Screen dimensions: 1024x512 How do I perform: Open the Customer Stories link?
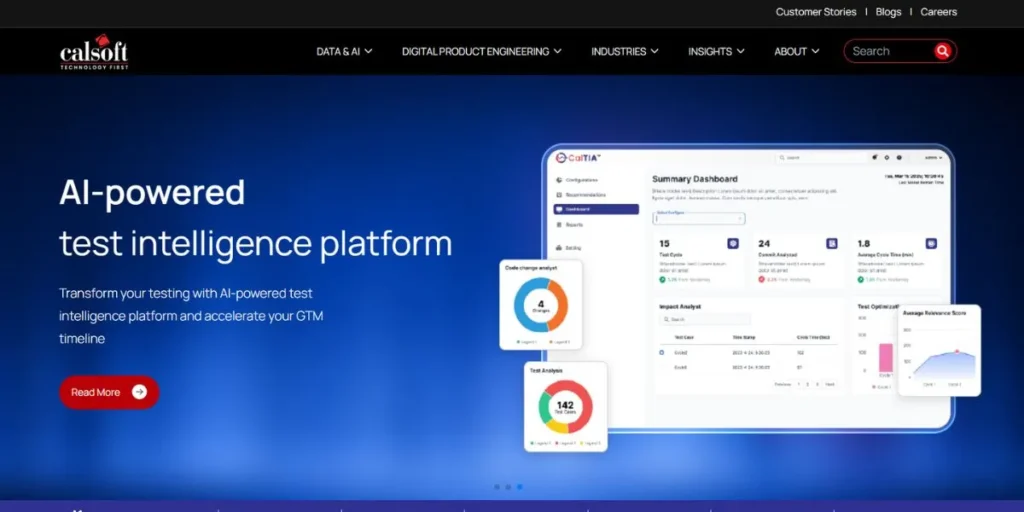[x=816, y=12]
